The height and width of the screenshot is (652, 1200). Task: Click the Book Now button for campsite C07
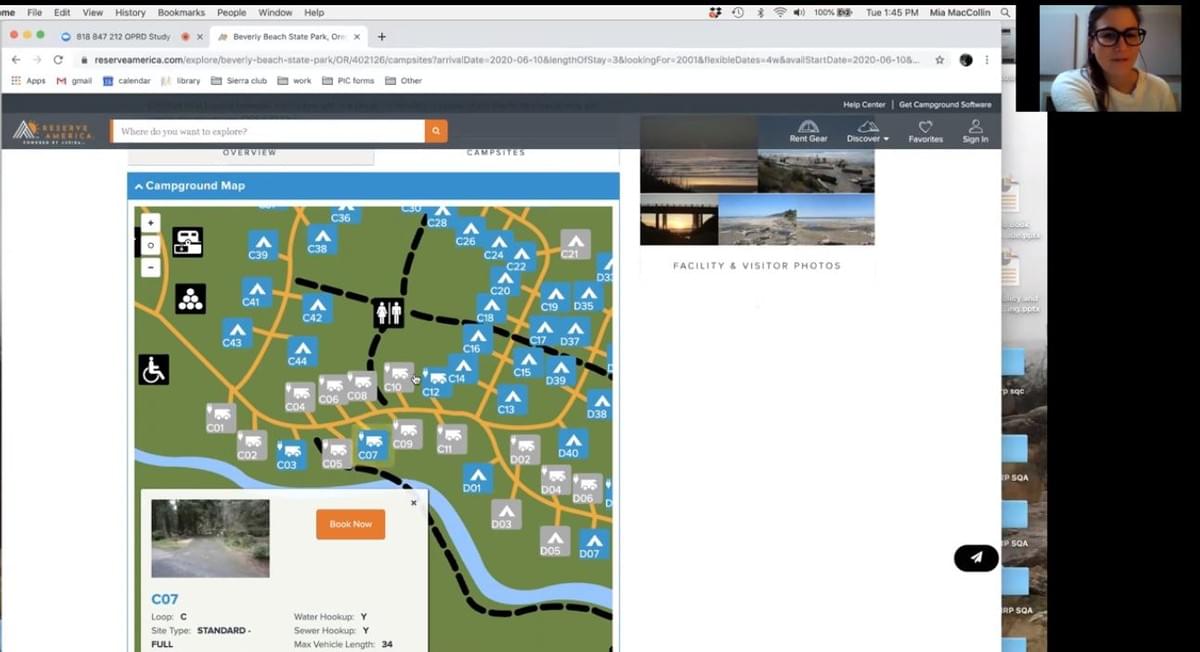[x=349, y=523]
